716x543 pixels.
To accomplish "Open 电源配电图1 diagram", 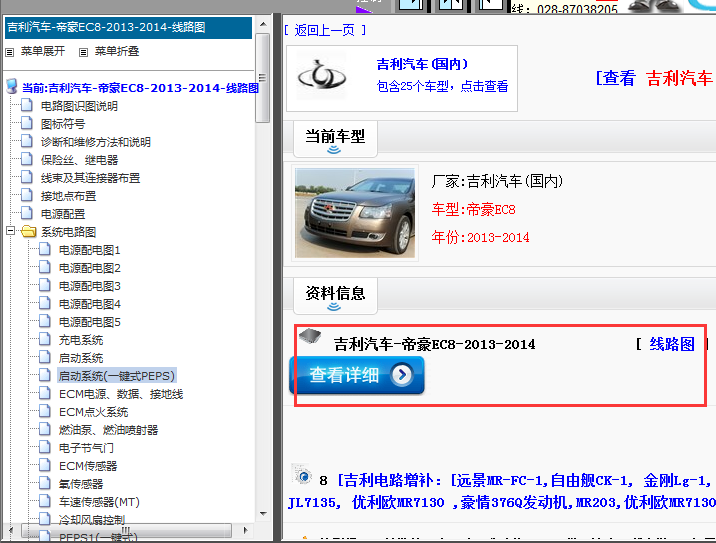I will tap(90, 250).
